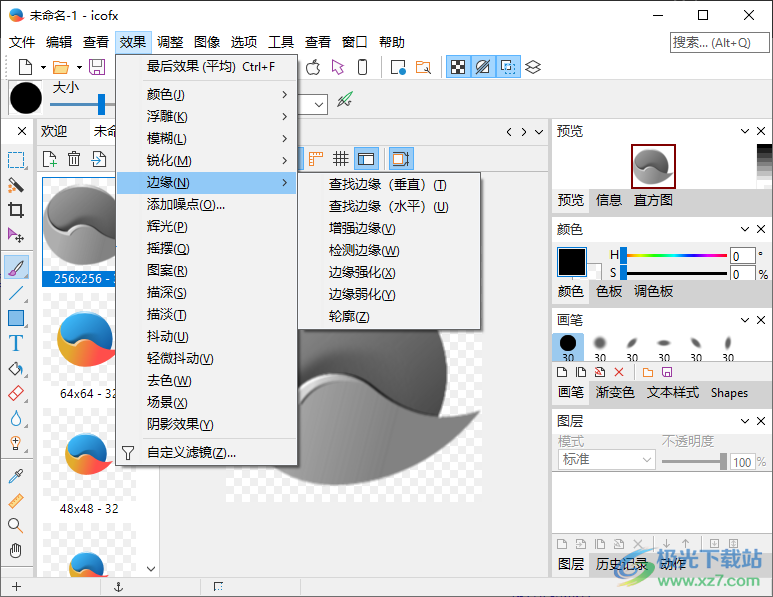This screenshot has width=773, height=597.
Task: Click the 搜索 search input field
Action: 719,42
